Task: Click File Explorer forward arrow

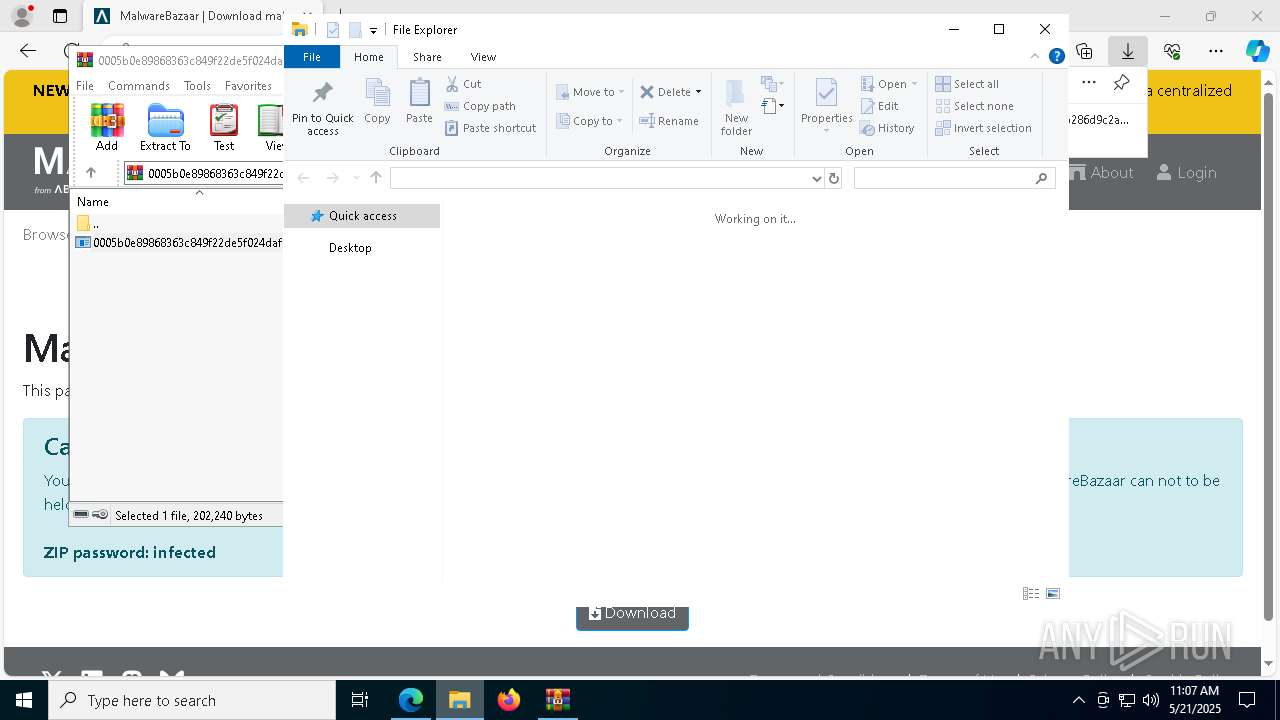Action: tap(332, 178)
